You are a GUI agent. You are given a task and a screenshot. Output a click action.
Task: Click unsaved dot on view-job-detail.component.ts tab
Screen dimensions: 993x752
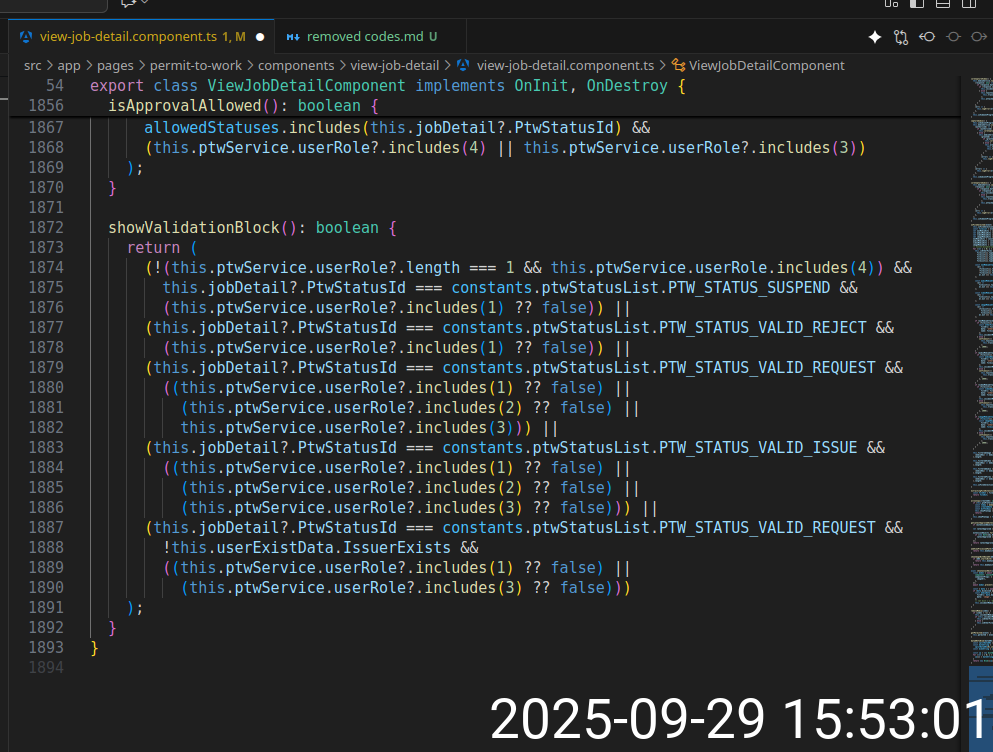[x=260, y=37]
